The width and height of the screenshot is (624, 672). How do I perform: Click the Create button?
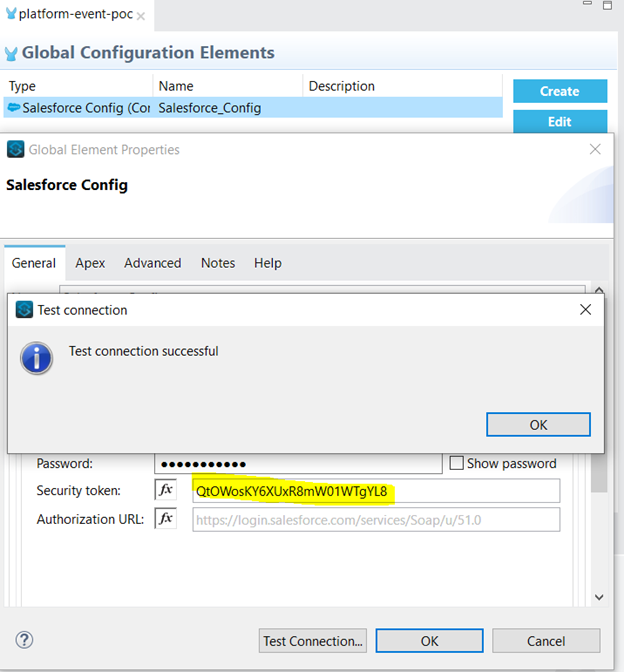pos(560,91)
